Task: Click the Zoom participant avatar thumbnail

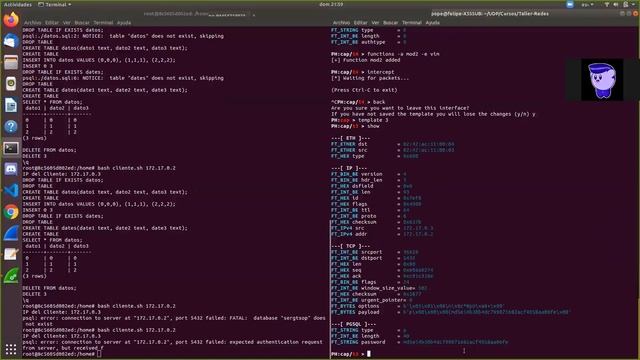Action: click(x=602, y=80)
